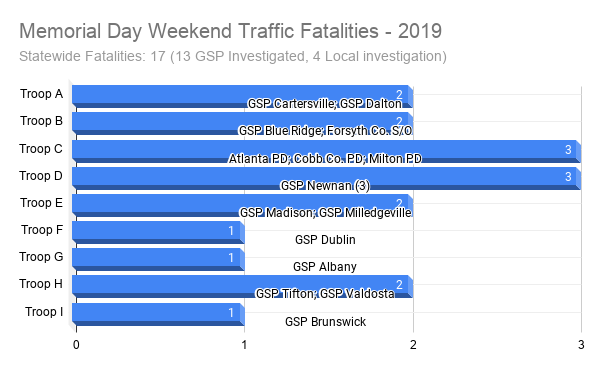Select the Troop F bar
This screenshot has height=371, width=600.
(x=158, y=232)
